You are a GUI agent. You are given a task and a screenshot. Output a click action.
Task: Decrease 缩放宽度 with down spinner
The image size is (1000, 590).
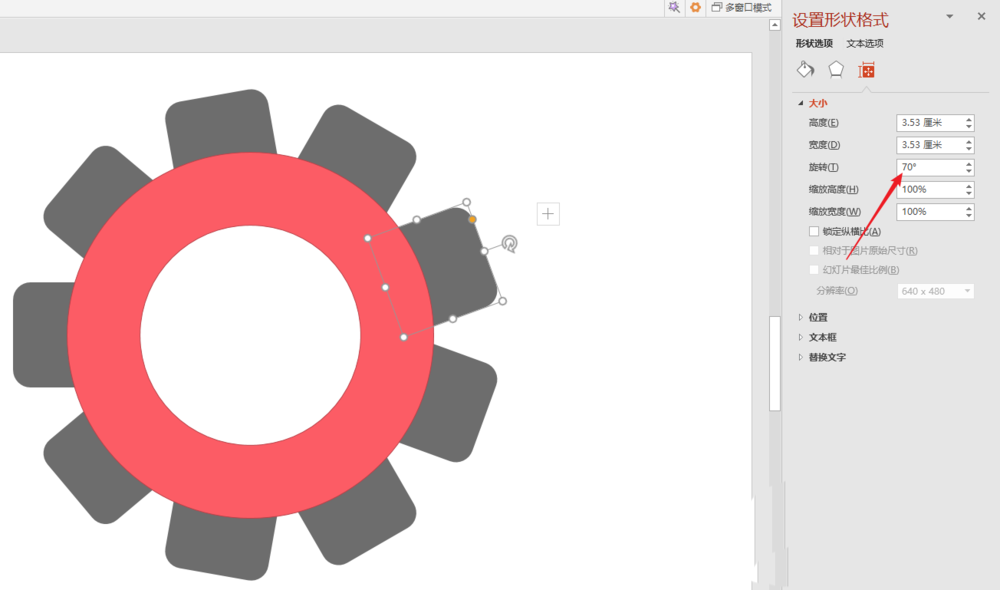tap(969, 216)
